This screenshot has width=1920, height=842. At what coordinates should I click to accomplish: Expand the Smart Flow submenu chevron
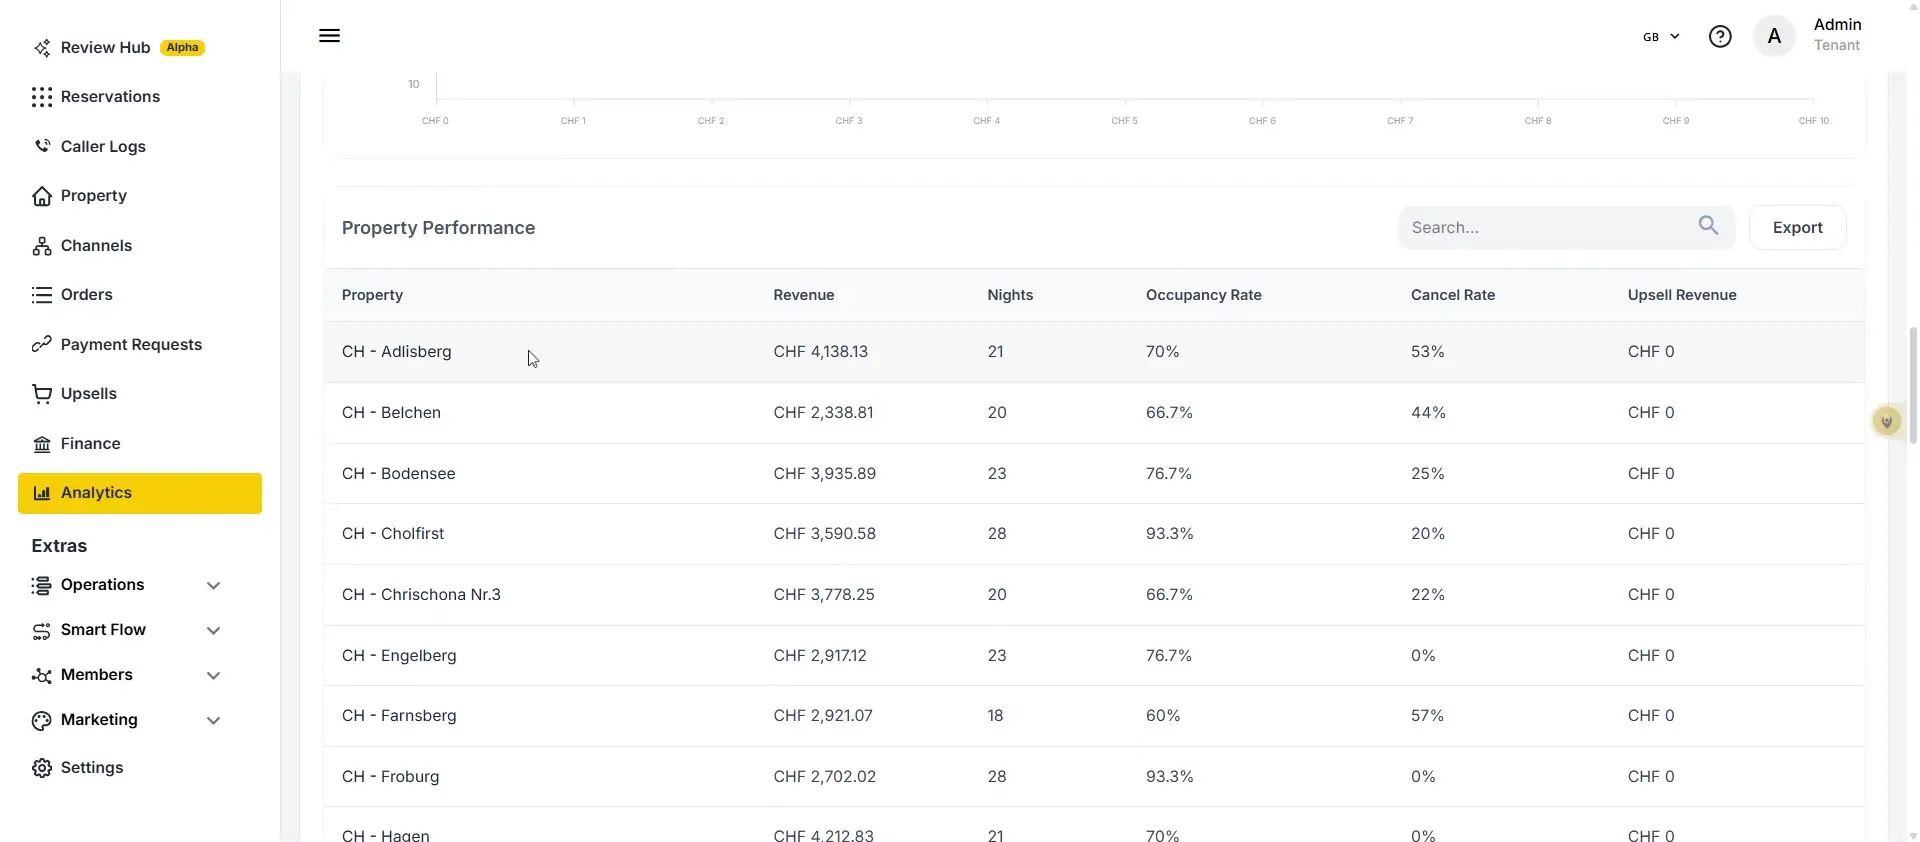coord(213,631)
